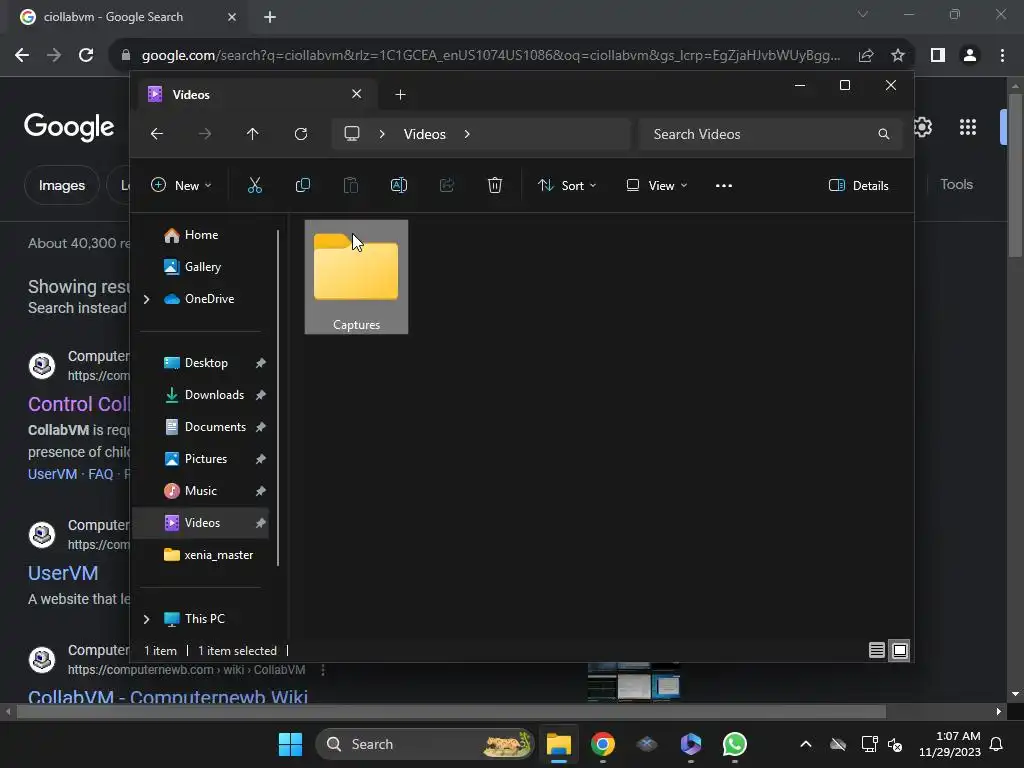Unpin Pictures from Quick access
1024x768 pixels.
pyautogui.click(x=261, y=459)
